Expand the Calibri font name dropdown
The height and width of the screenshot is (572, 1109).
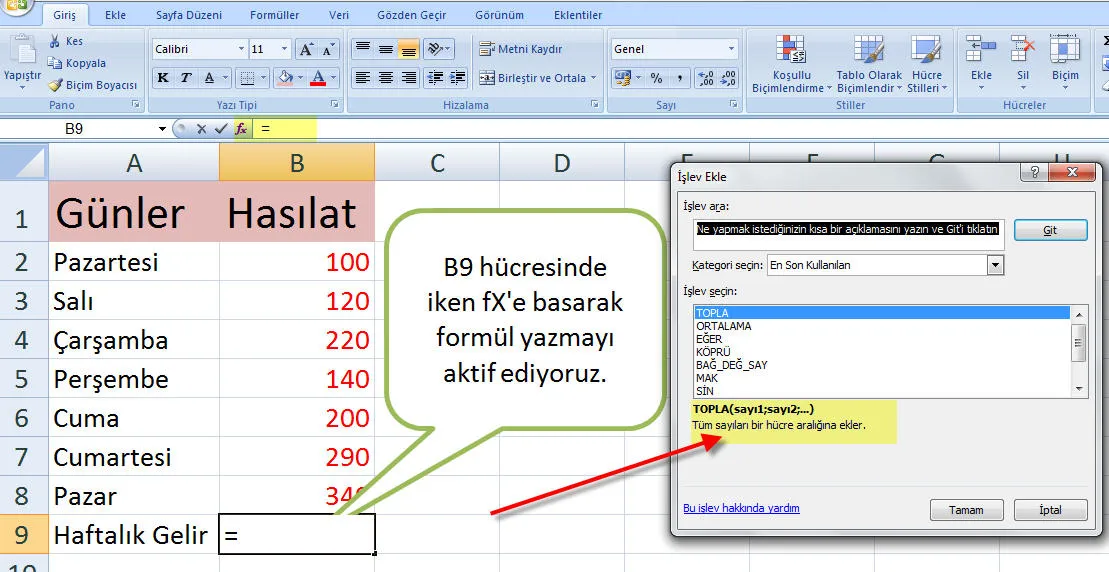point(241,49)
